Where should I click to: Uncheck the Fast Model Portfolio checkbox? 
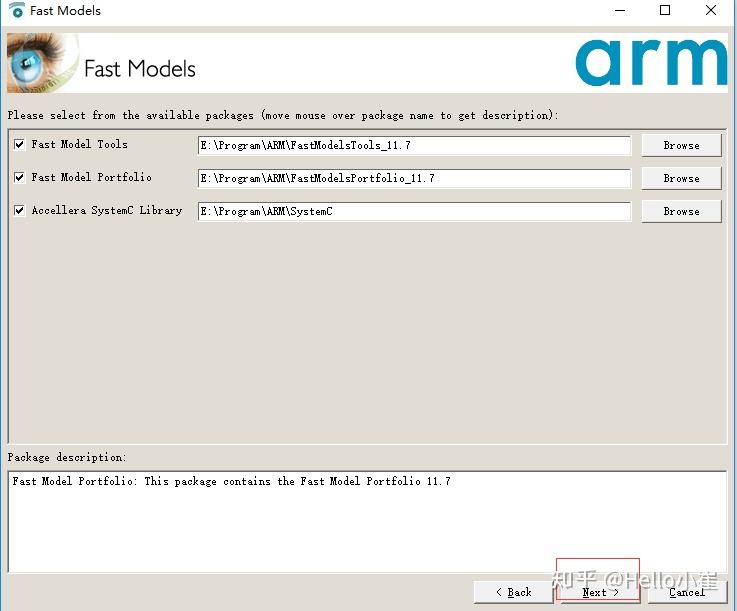click(19, 177)
